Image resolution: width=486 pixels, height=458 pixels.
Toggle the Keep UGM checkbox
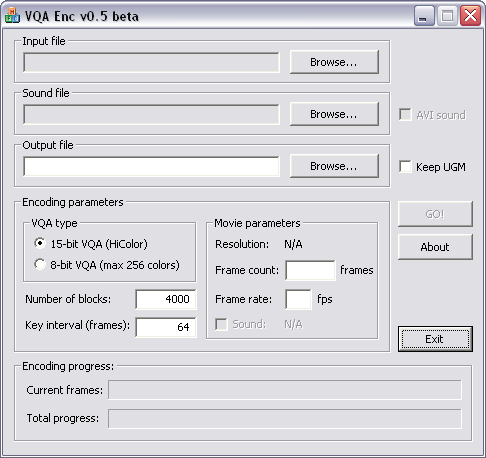pyautogui.click(x=405, y=167)
